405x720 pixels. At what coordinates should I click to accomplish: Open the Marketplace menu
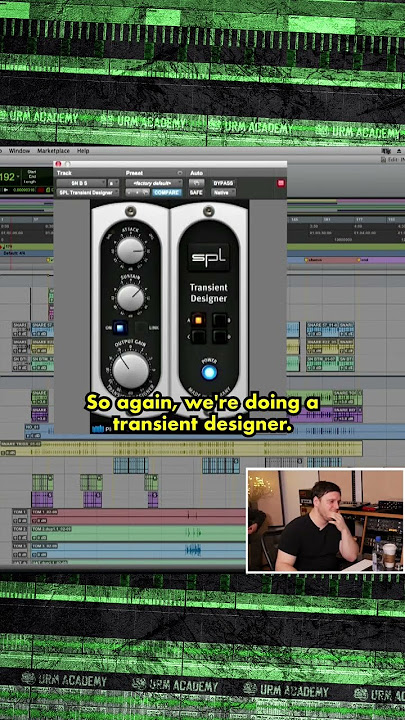point(53,151)
